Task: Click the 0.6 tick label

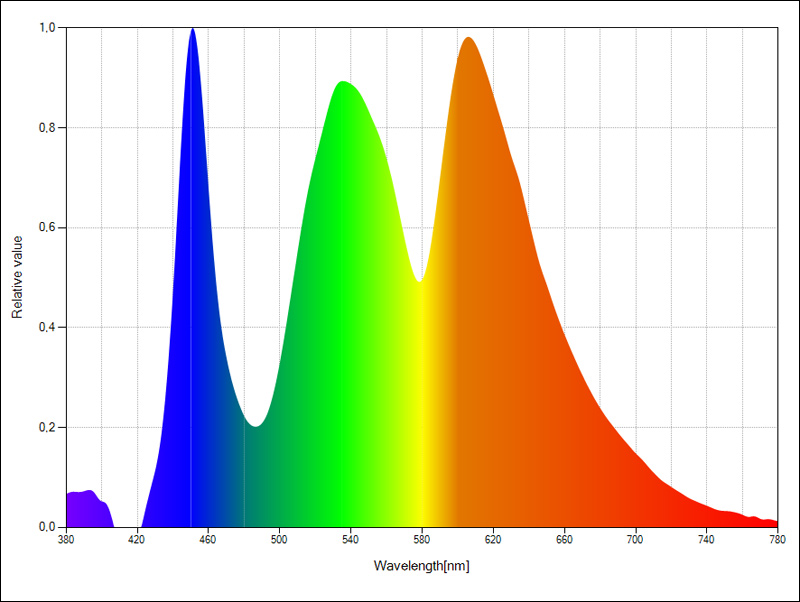Action: (x=47, y=228)
